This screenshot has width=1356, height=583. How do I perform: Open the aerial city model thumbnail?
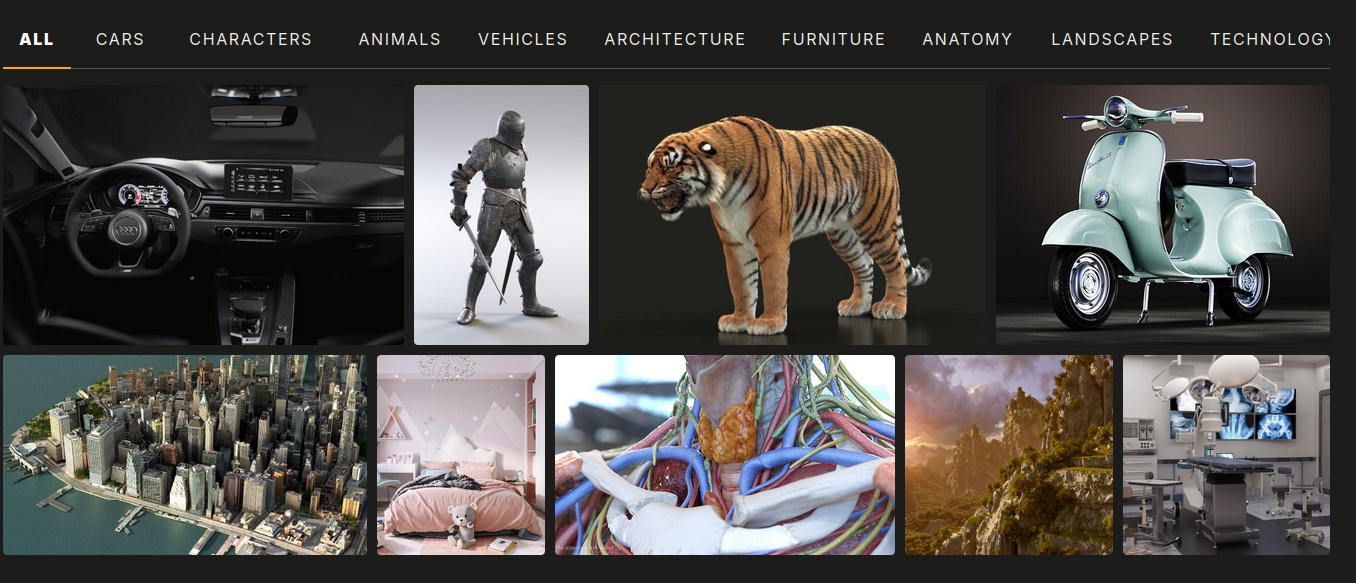[185, 455]
